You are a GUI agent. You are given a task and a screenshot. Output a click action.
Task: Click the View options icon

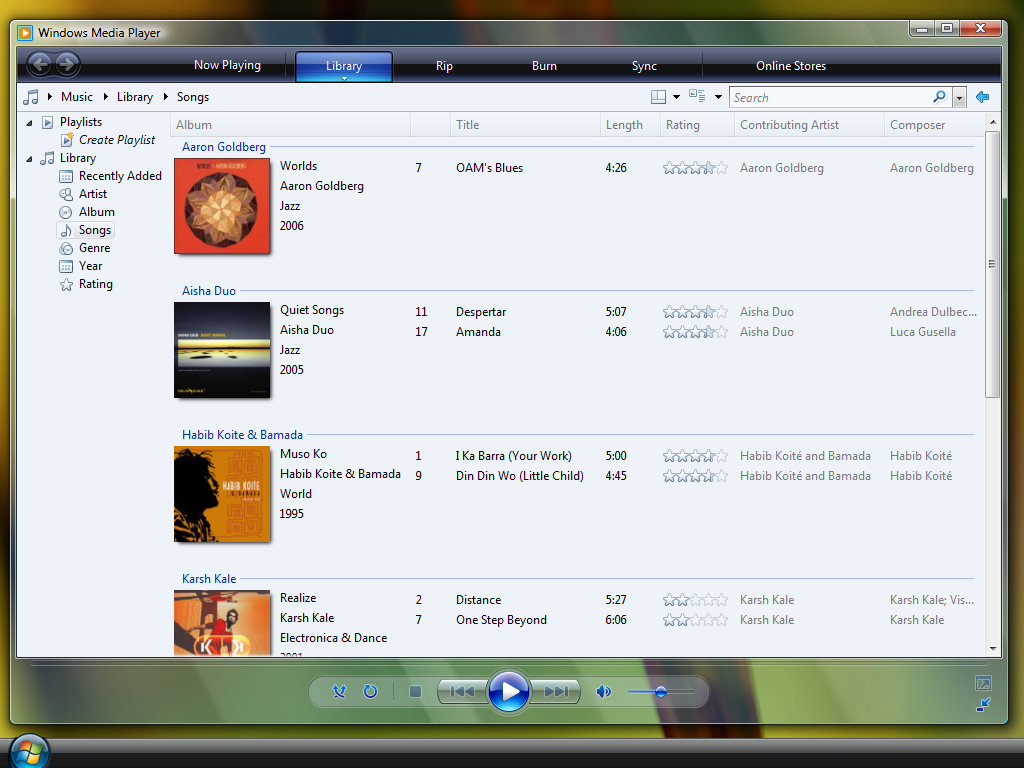point(697,97)
